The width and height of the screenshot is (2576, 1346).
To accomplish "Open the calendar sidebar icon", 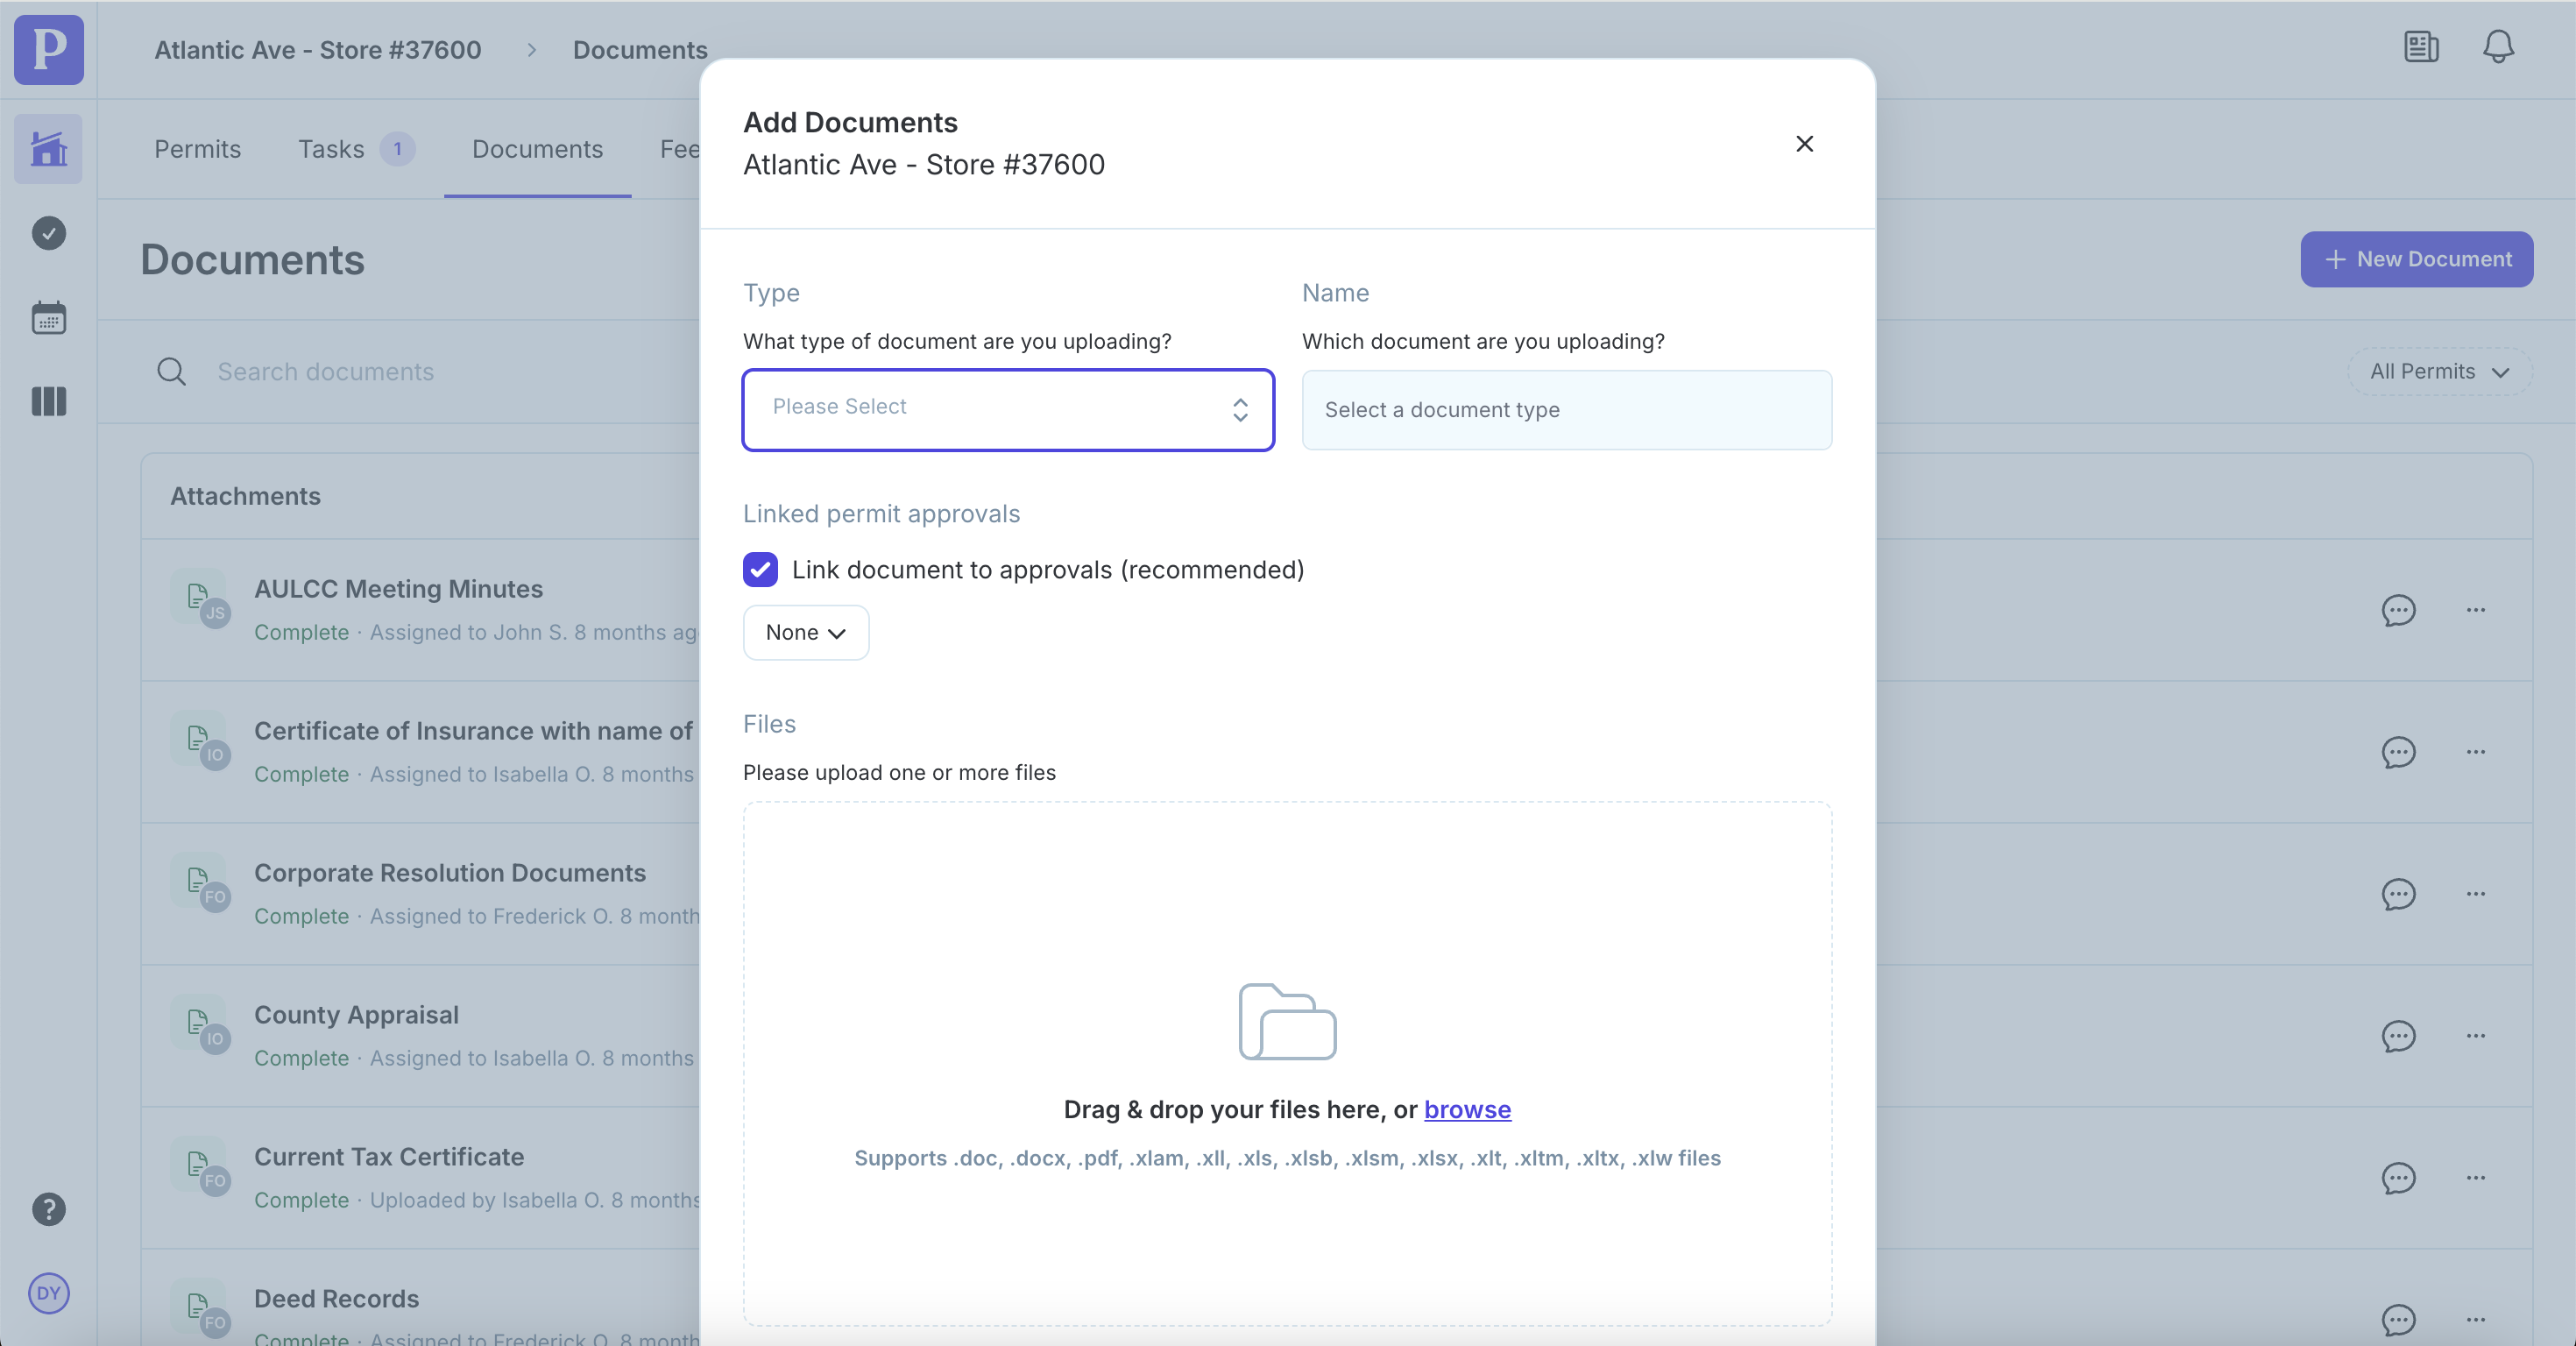I will (x=48, y=318).
